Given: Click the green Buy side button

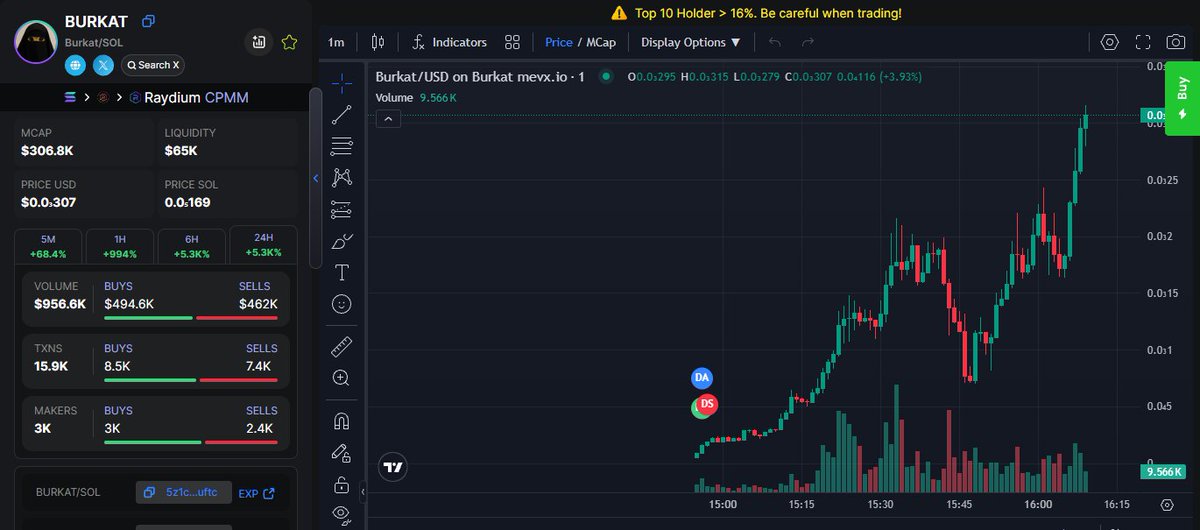Looking at the screenshot, I should pyautogui.click(x=1182, y=99).
